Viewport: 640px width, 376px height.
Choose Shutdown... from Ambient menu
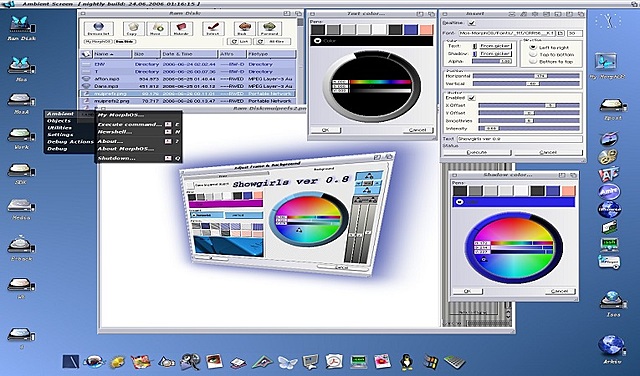(x=139, y=158)
